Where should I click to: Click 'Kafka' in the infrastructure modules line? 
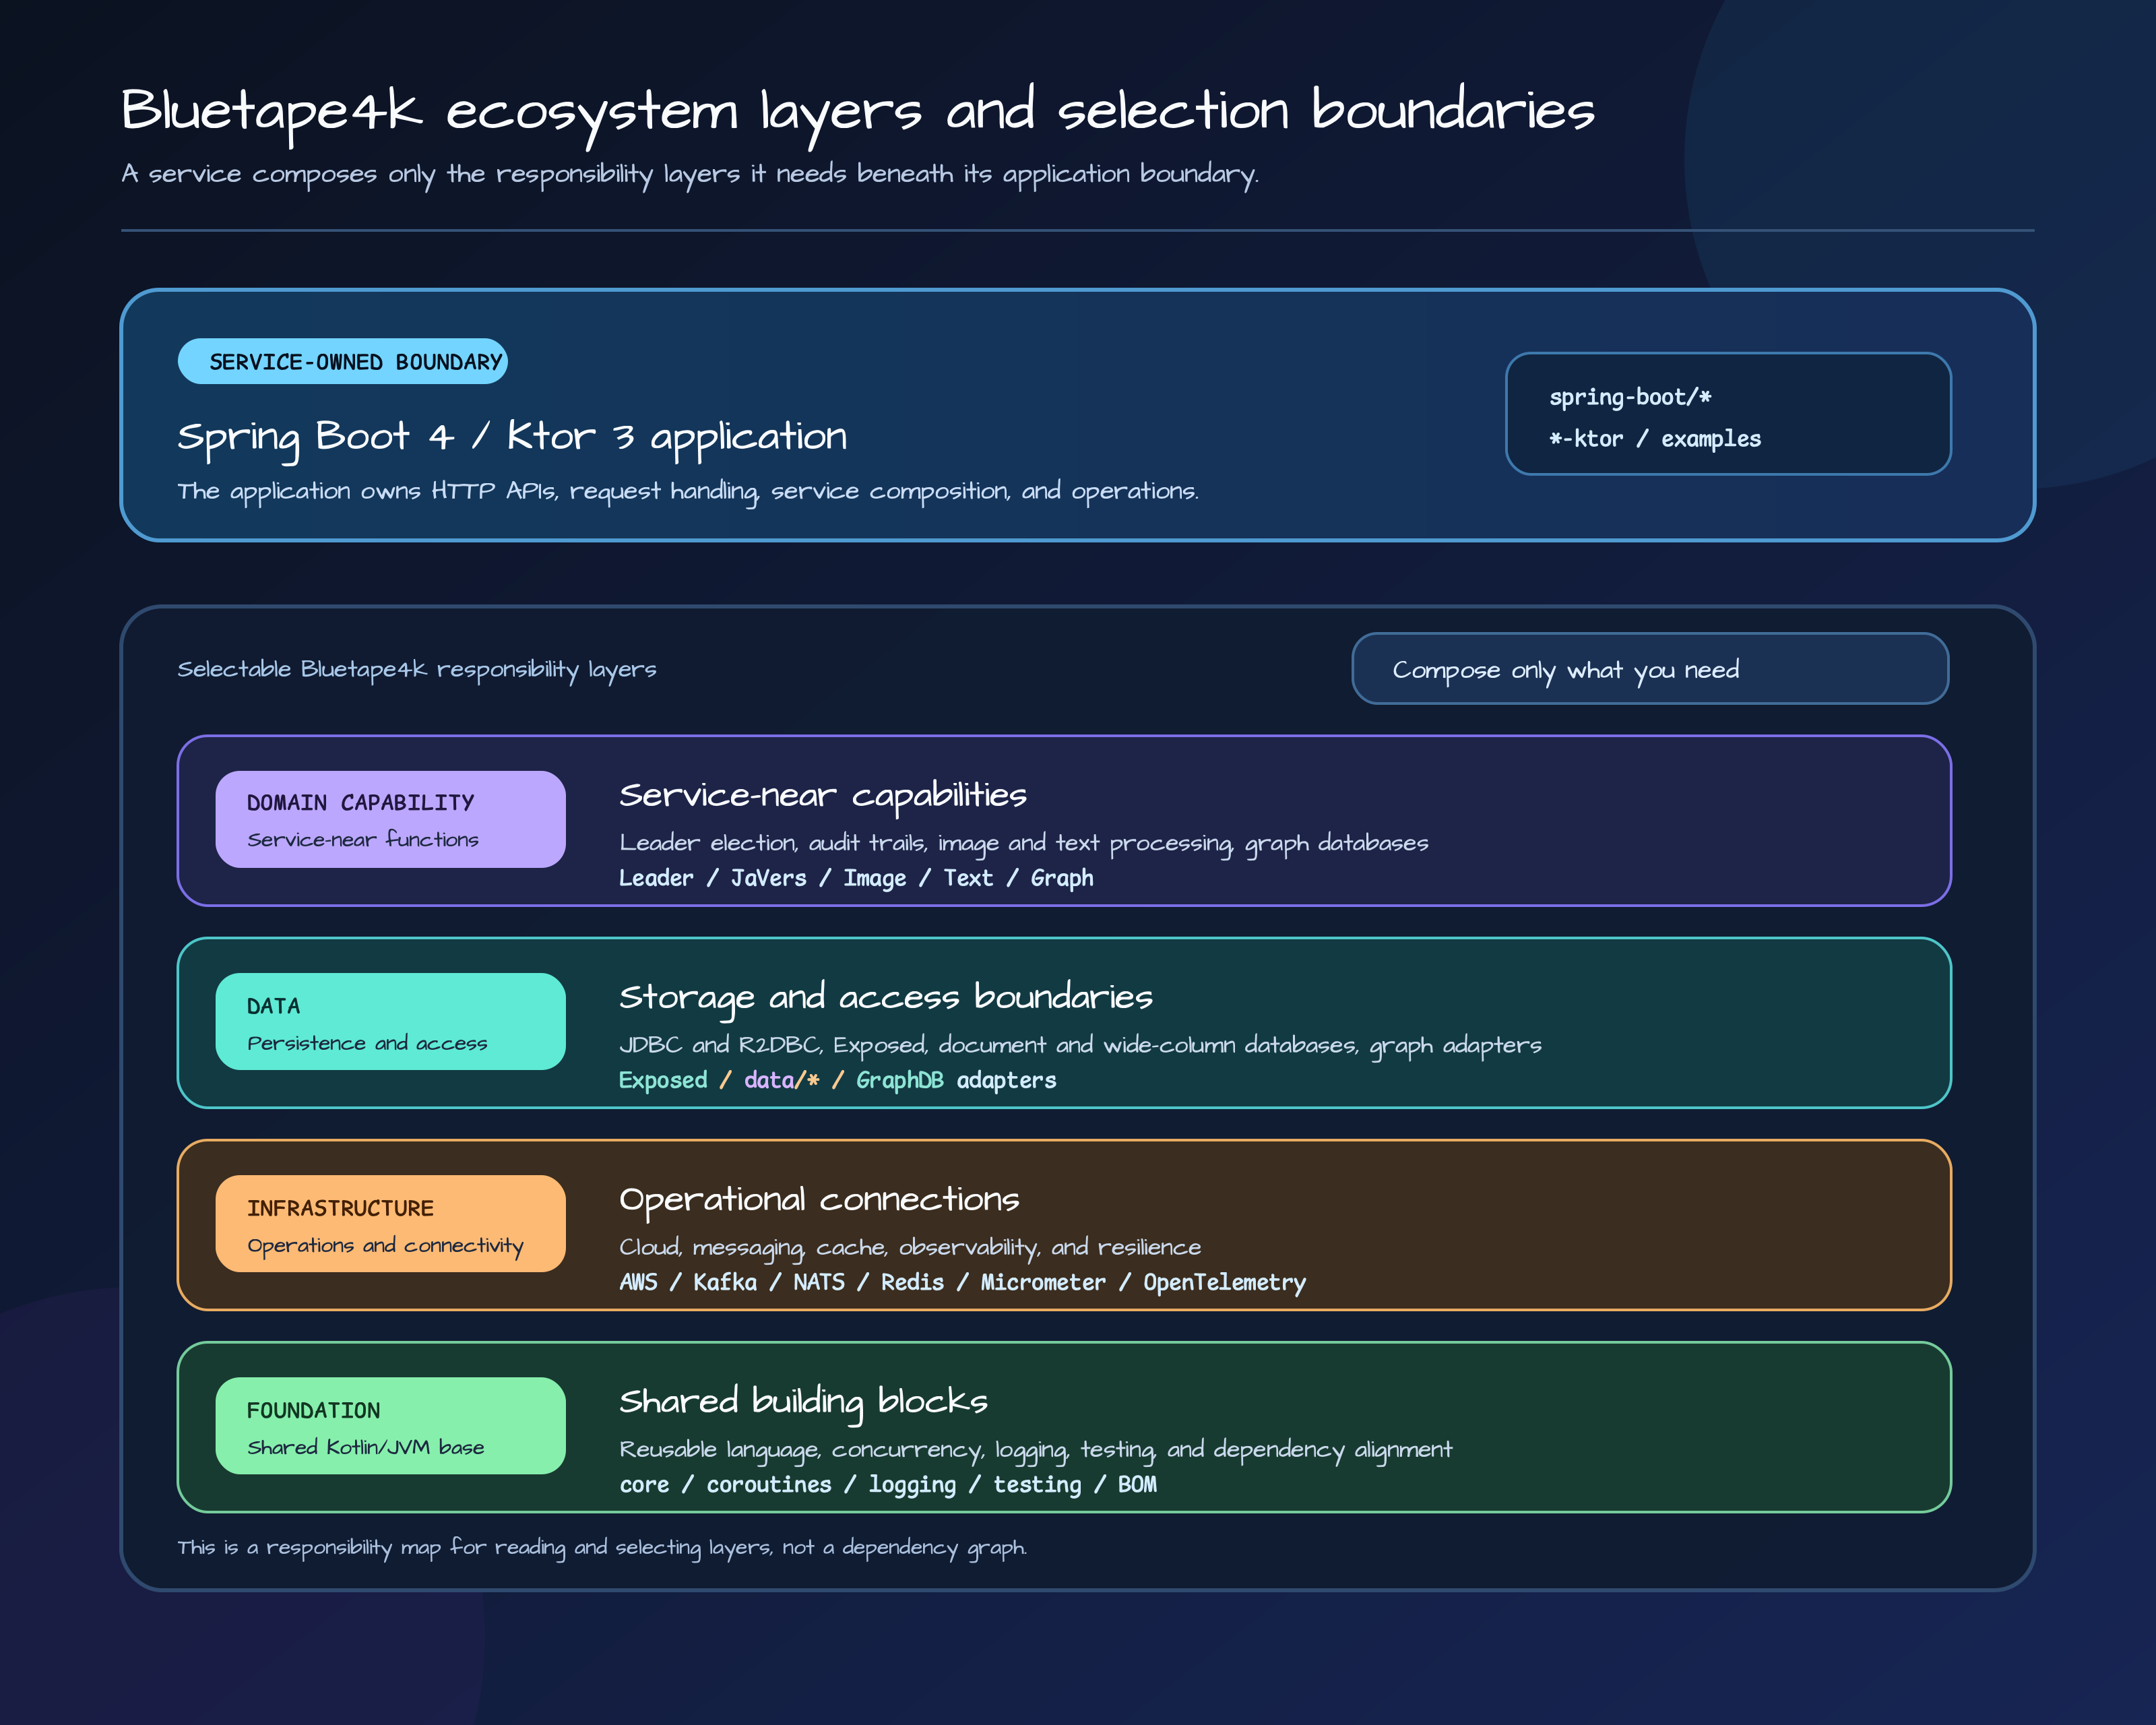click(725, 1282)
